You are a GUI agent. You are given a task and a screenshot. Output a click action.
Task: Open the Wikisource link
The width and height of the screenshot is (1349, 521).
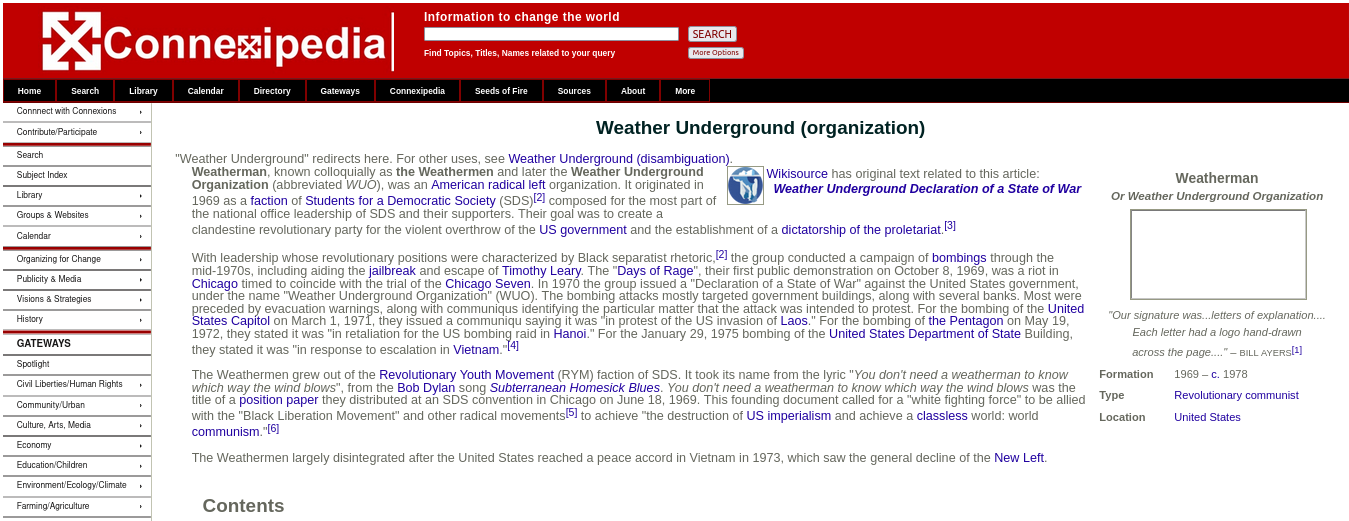[x=797, y=174]
